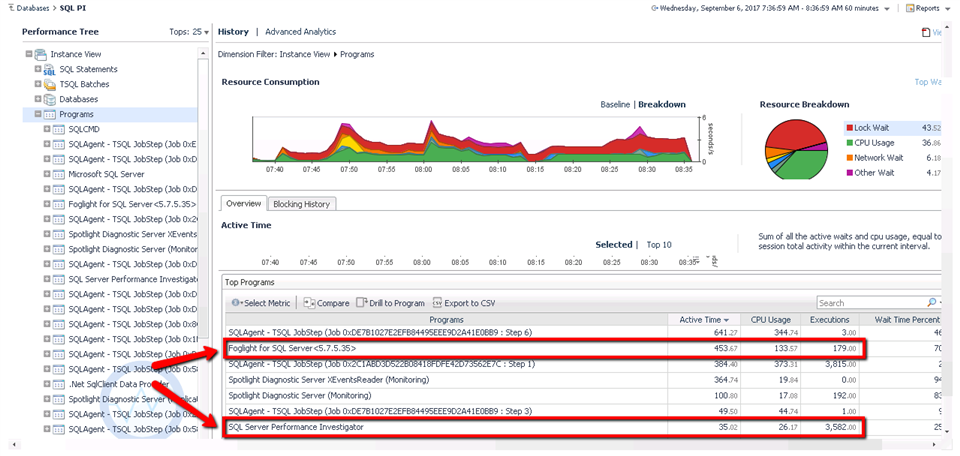
Task: Click the Network Wait orange legend swatch
Action: [850, 158]
